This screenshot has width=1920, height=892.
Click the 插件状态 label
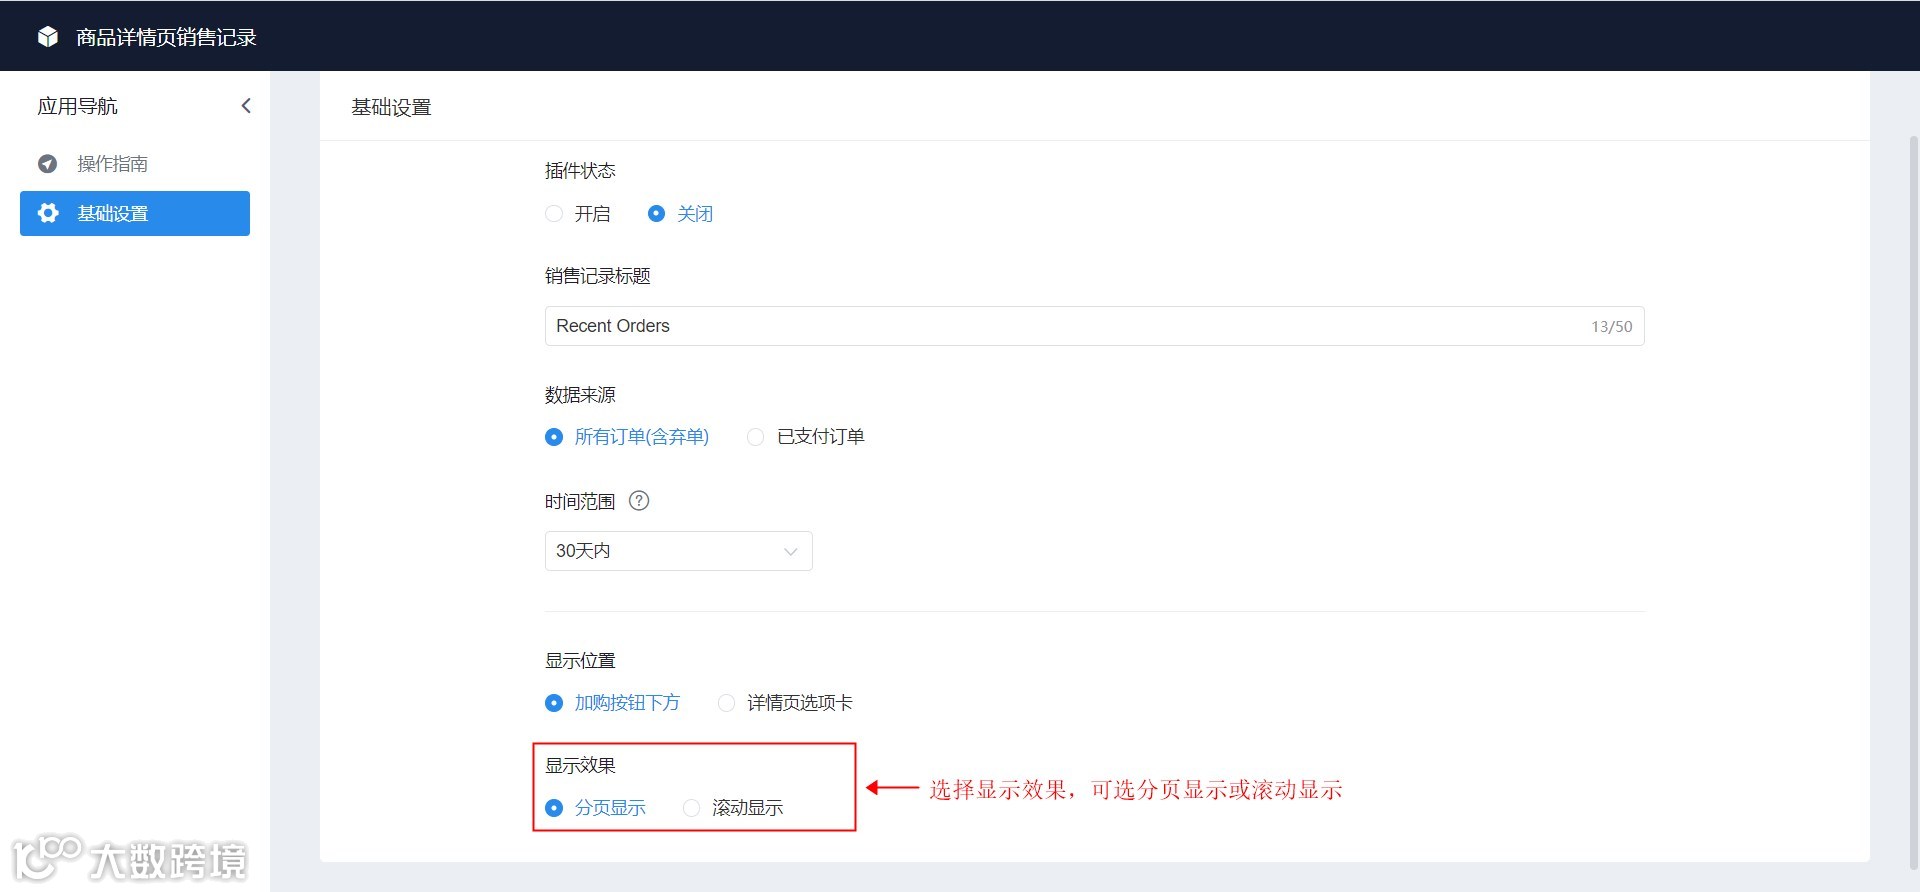click(x=580, y=171)
